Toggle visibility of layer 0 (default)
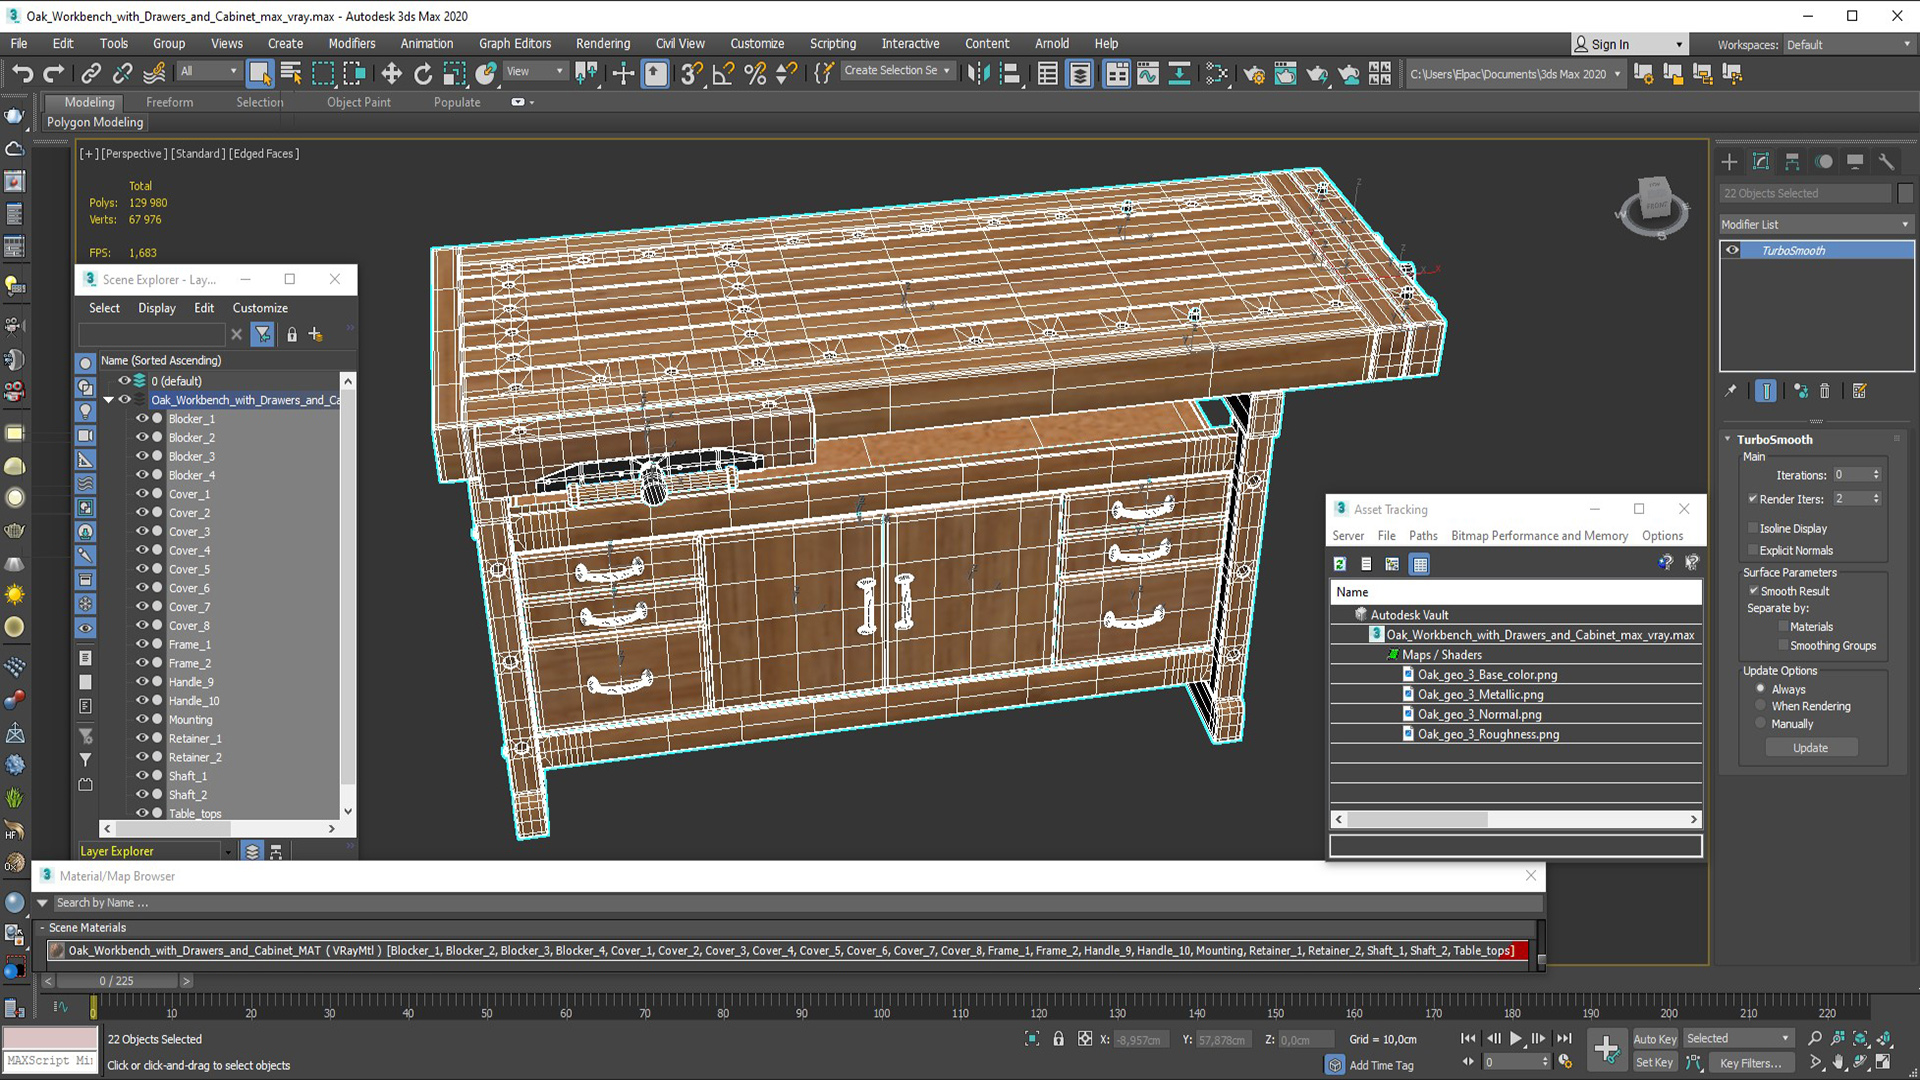The image size is (1920, 1080). point(124,381)
